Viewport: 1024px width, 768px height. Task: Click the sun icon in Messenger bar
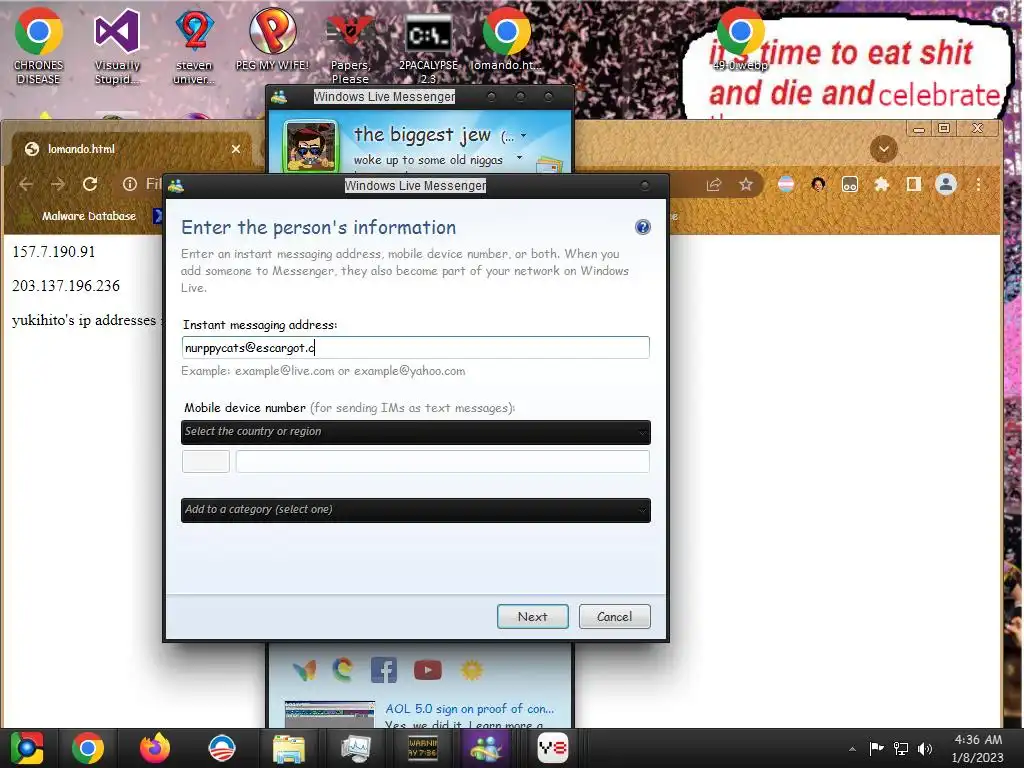coord(472,670)
